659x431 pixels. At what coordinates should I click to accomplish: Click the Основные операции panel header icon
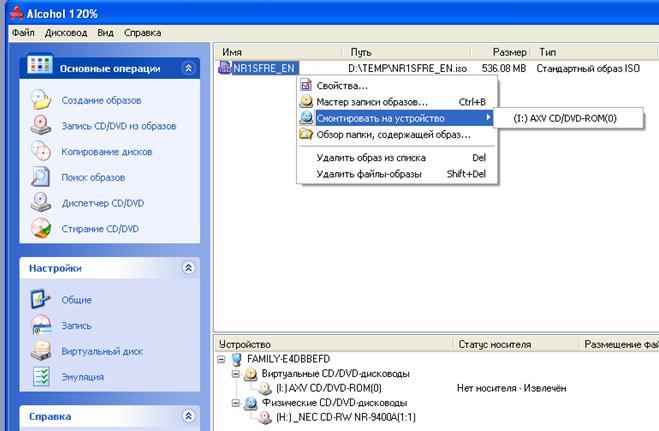click(40, 64)
